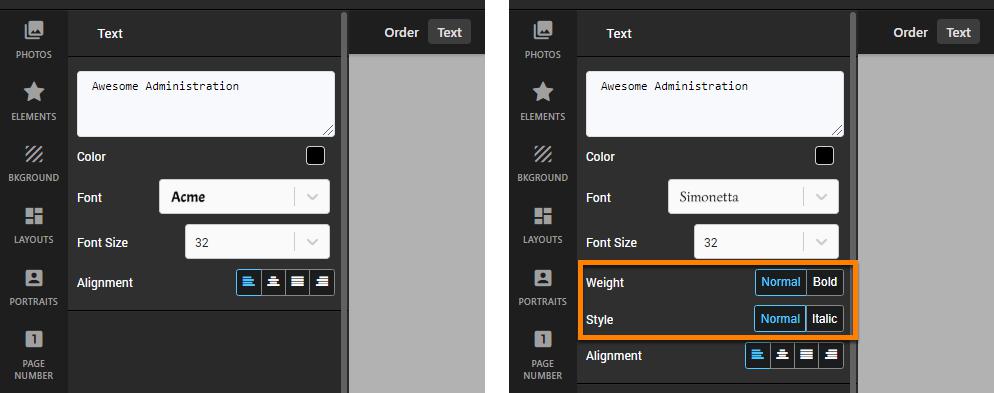
Task: Click Page Number icon in right sidebar
Action: click(x=543, y=339)
